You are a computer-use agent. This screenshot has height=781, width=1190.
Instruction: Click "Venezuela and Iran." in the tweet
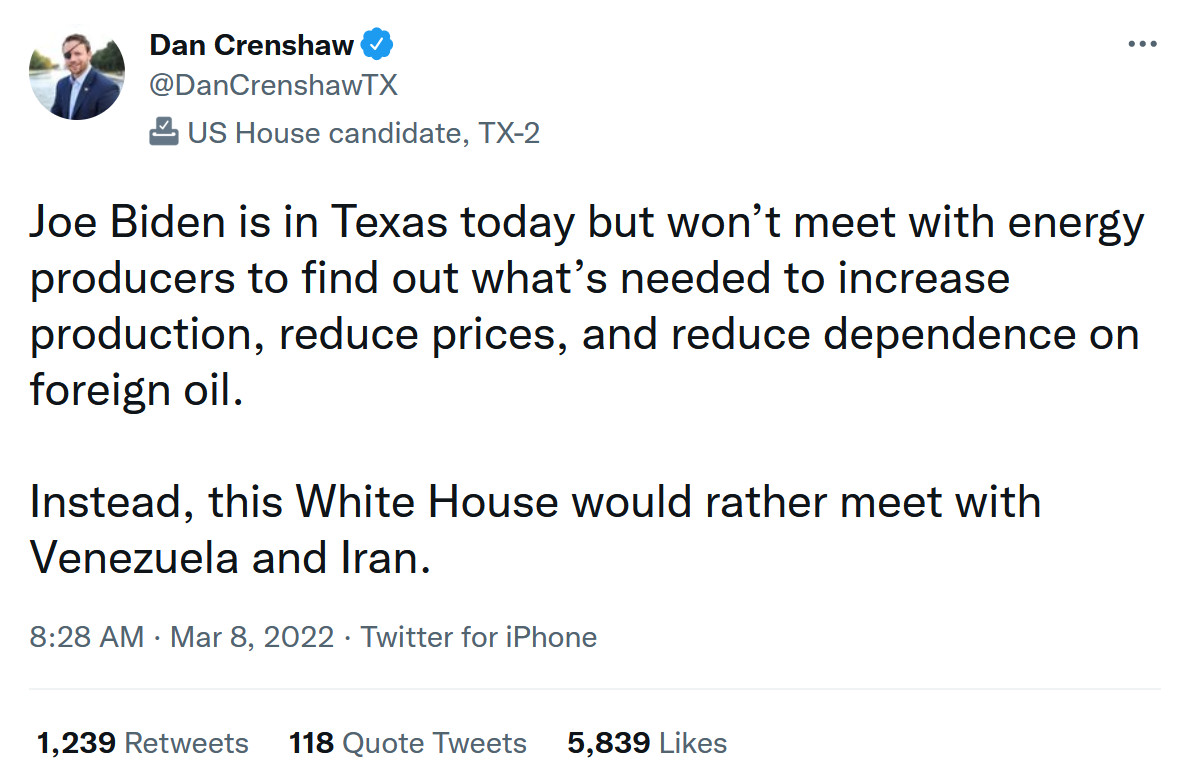click(230, 557)
